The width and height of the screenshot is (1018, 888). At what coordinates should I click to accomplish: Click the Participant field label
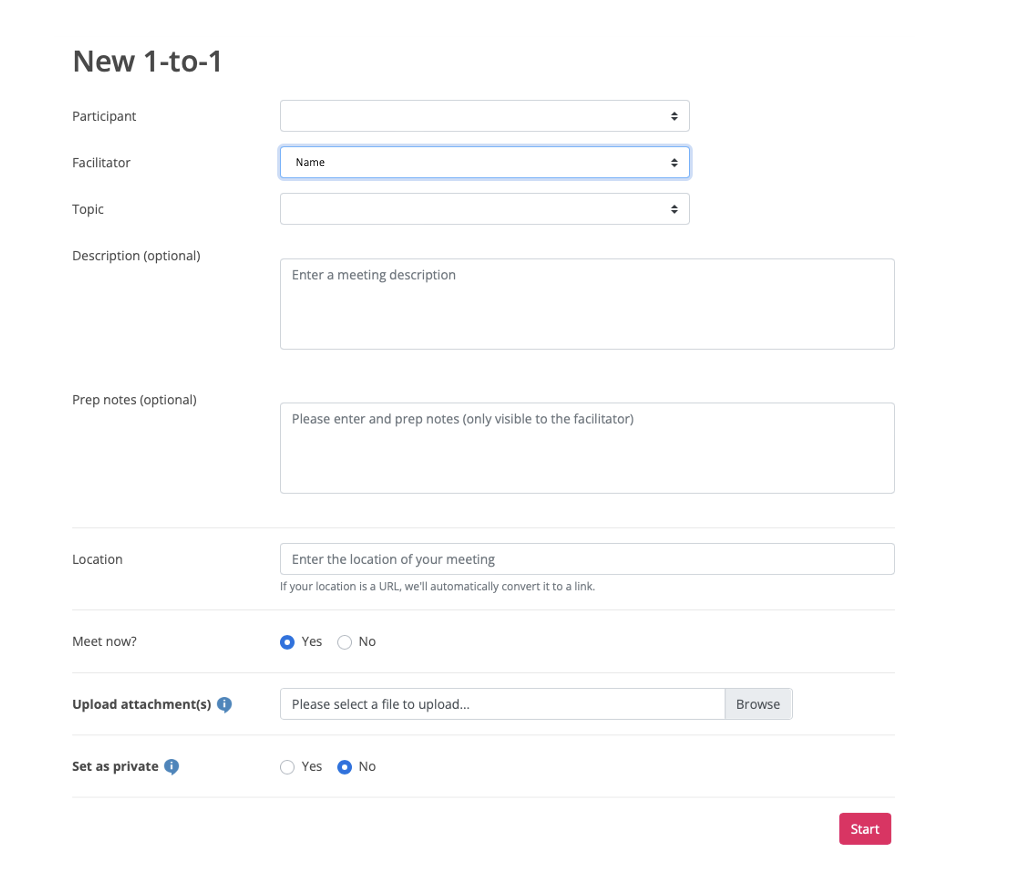click(104, 116)
